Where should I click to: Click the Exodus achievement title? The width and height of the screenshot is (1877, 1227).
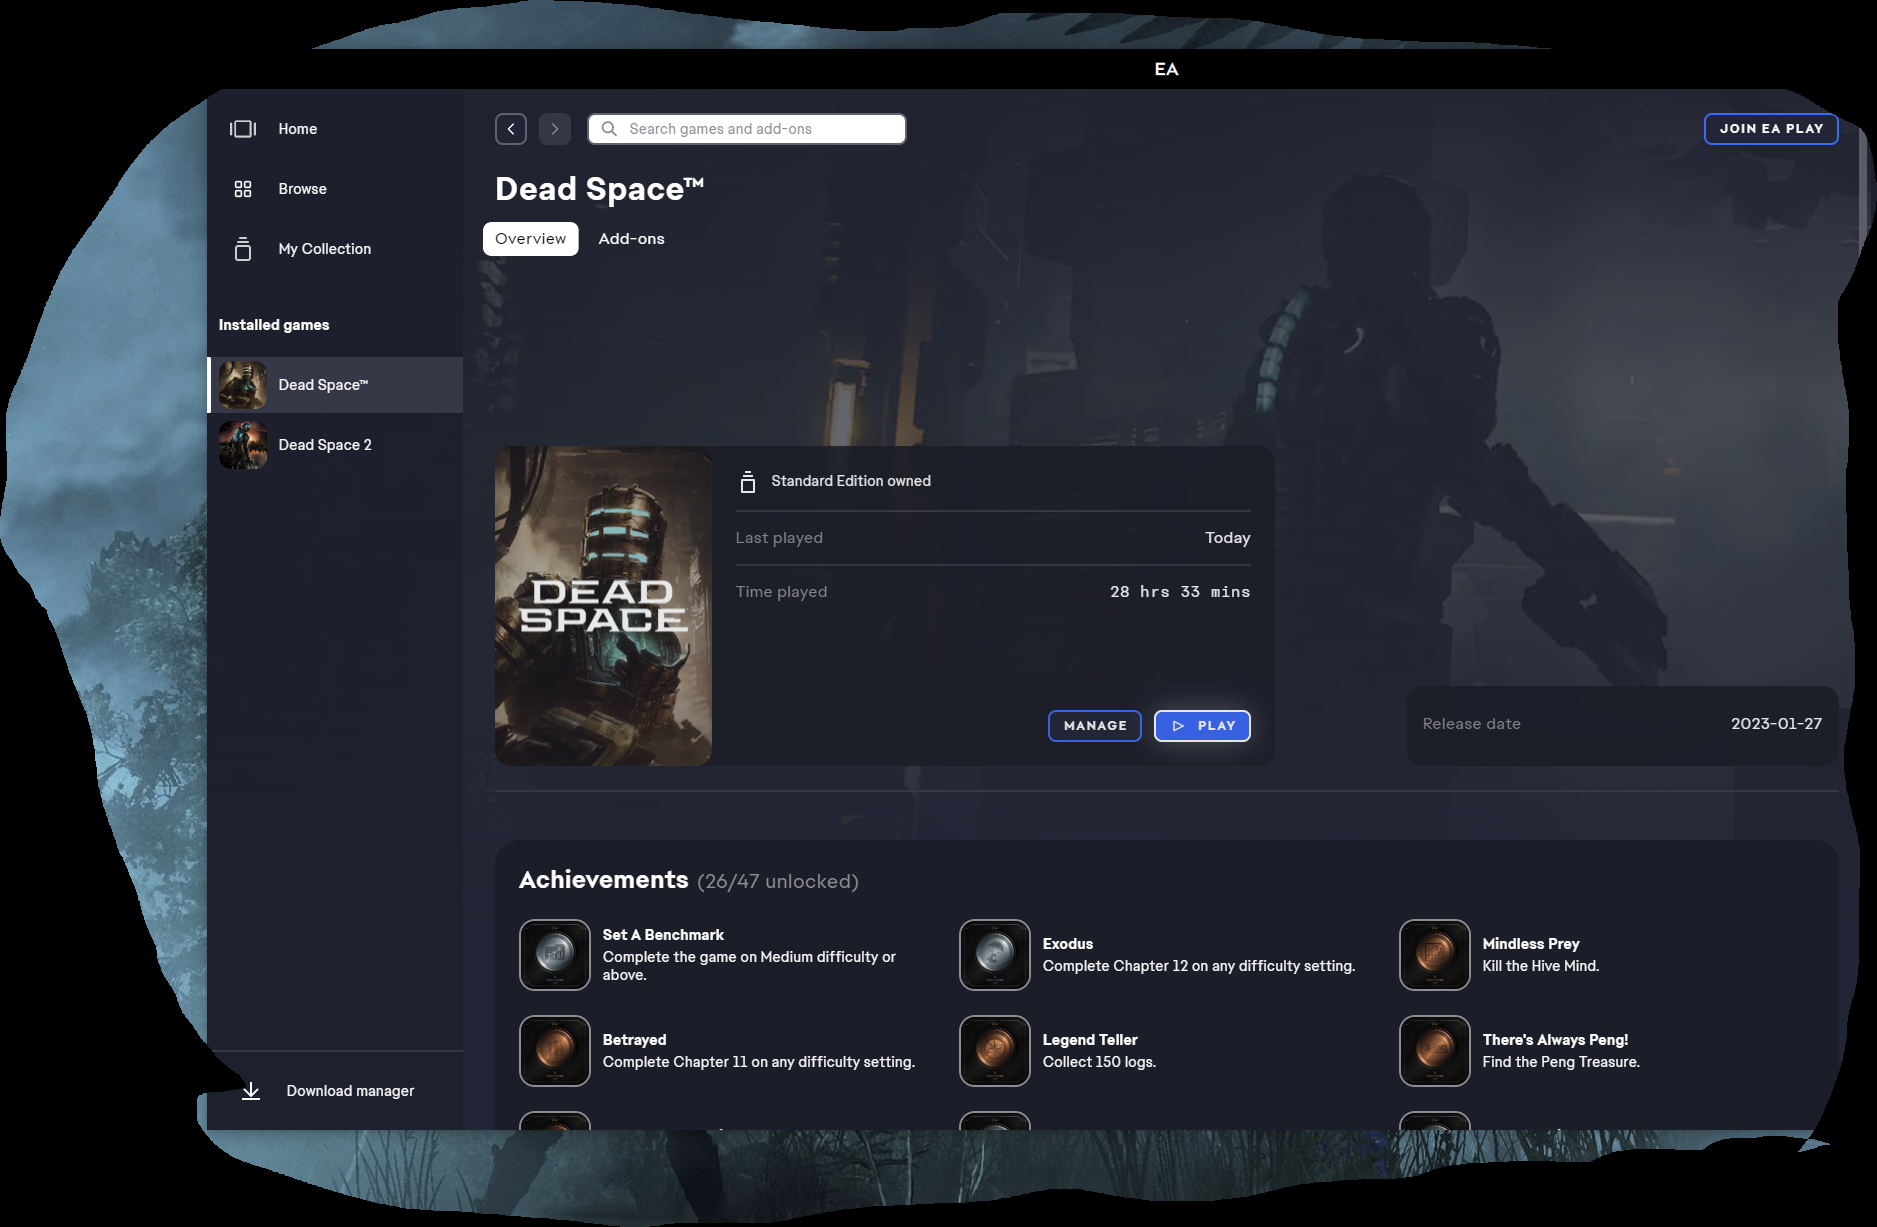pos(1068,944)
